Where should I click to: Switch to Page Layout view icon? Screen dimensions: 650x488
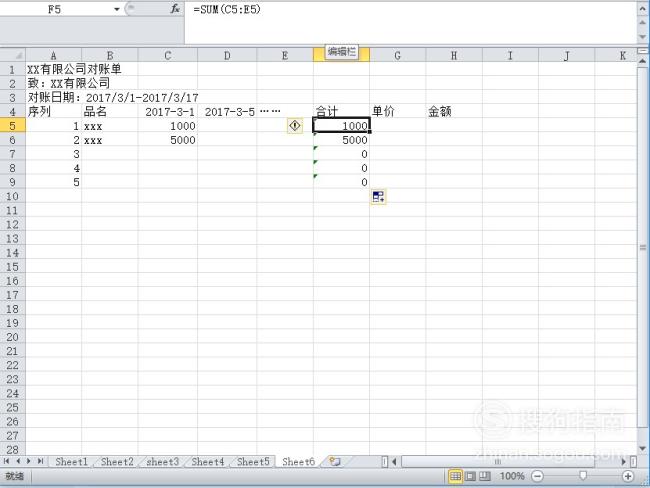pyautogui.click(x=470, y=476)
